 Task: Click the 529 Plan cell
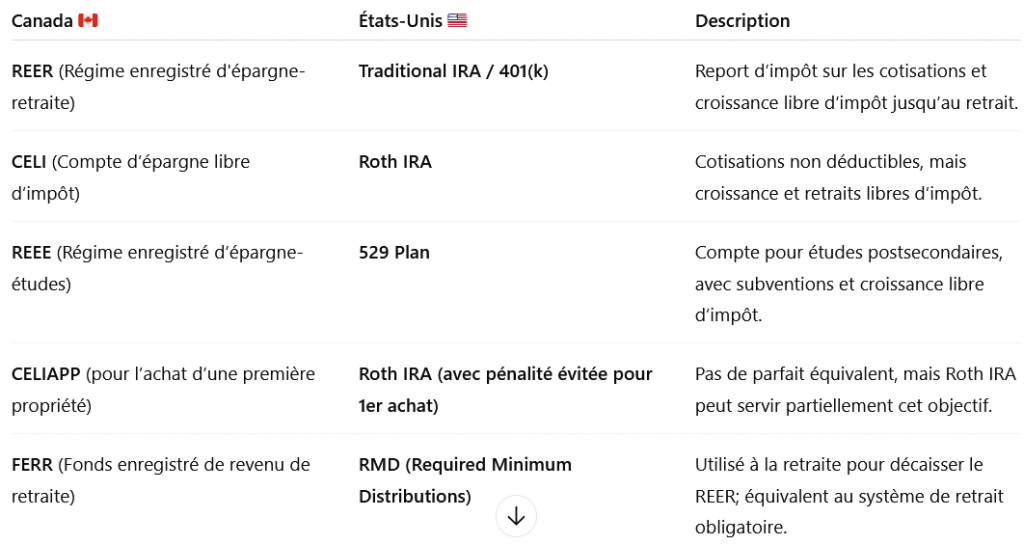394,253
